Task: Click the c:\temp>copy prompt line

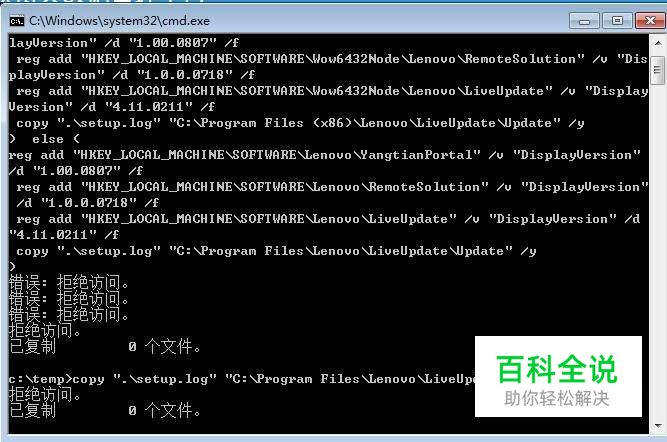Action: pyautogui.click(x=242, y=379)
